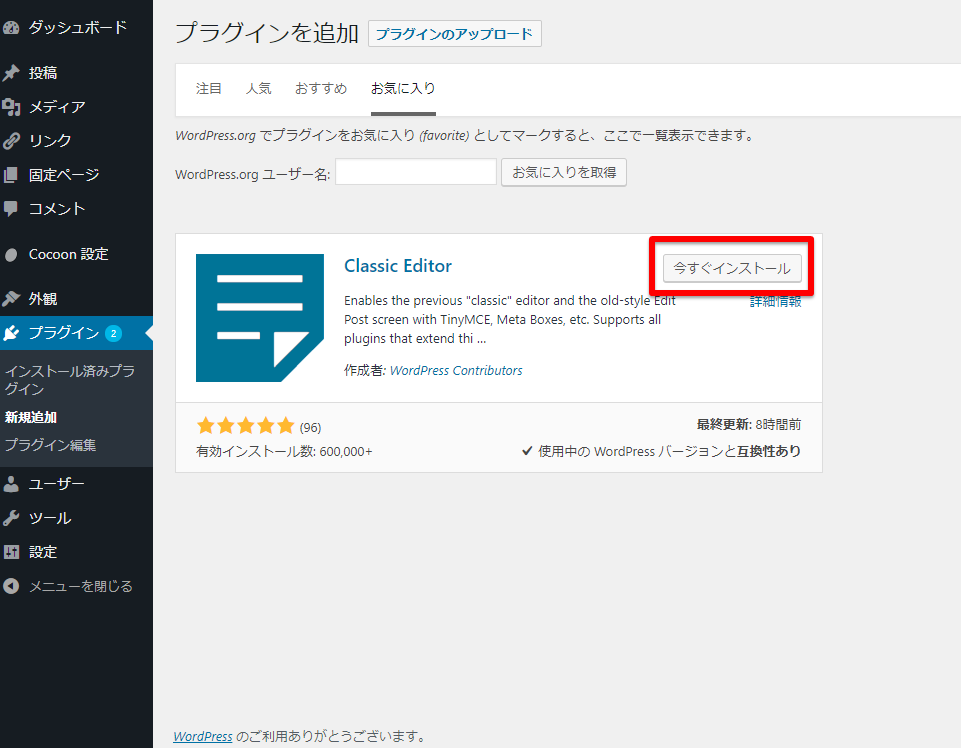Click the paintbrush icon beside 外観
961x748 pixels.
click(x=11, y=299)
